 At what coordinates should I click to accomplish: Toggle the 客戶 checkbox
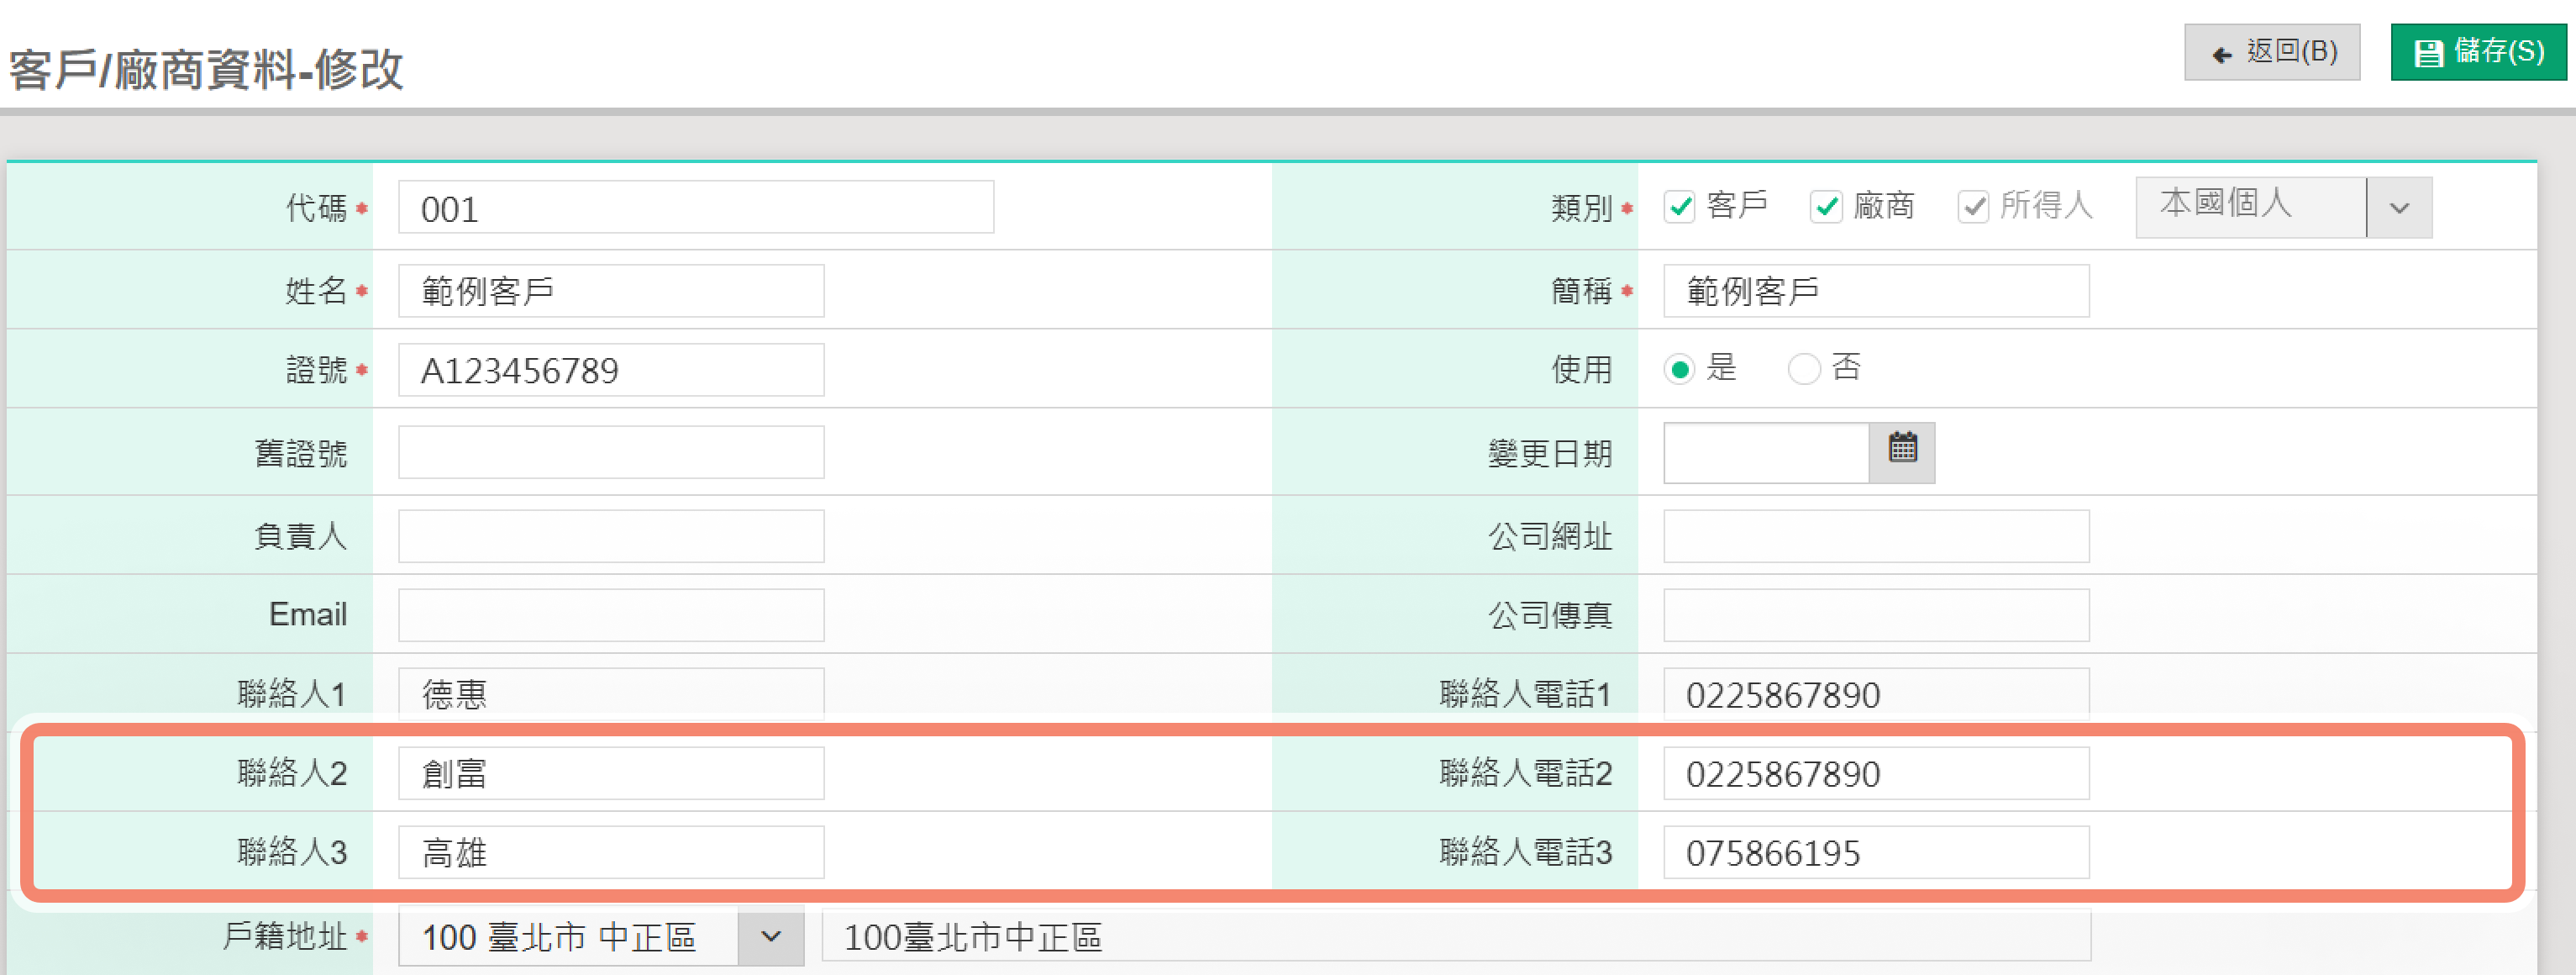(x=1680, y=207)
